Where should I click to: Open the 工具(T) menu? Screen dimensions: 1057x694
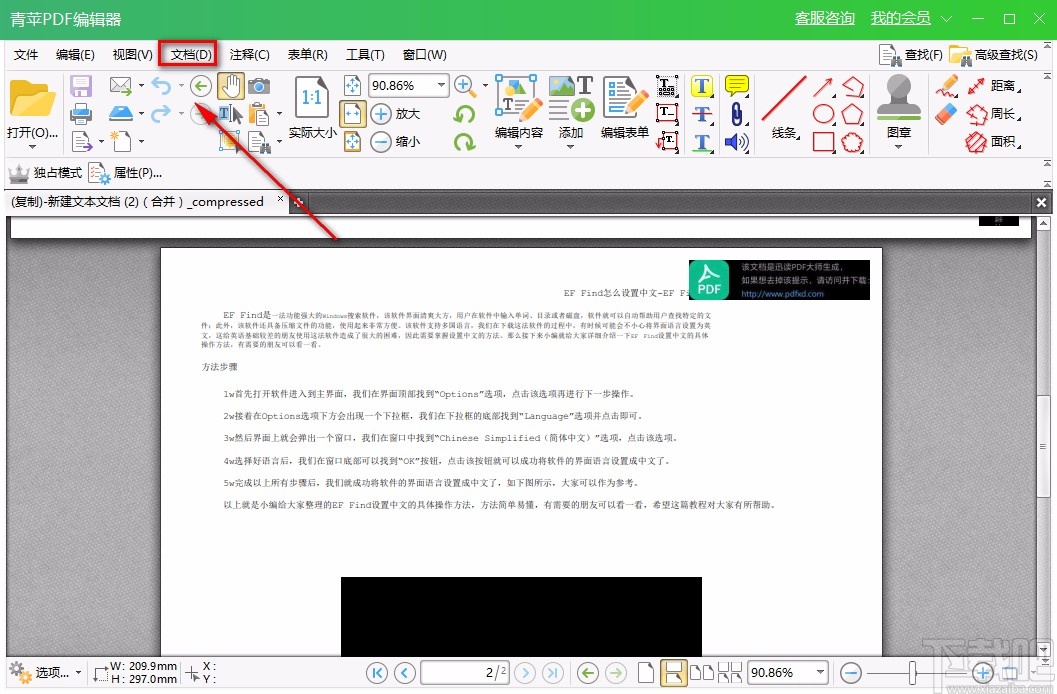click(365, 55)
